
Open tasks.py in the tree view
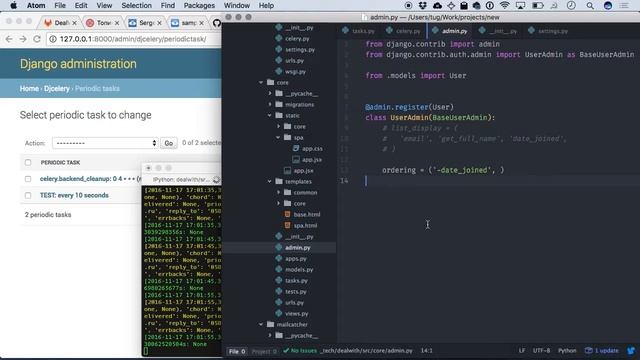(x=296, y=280)
